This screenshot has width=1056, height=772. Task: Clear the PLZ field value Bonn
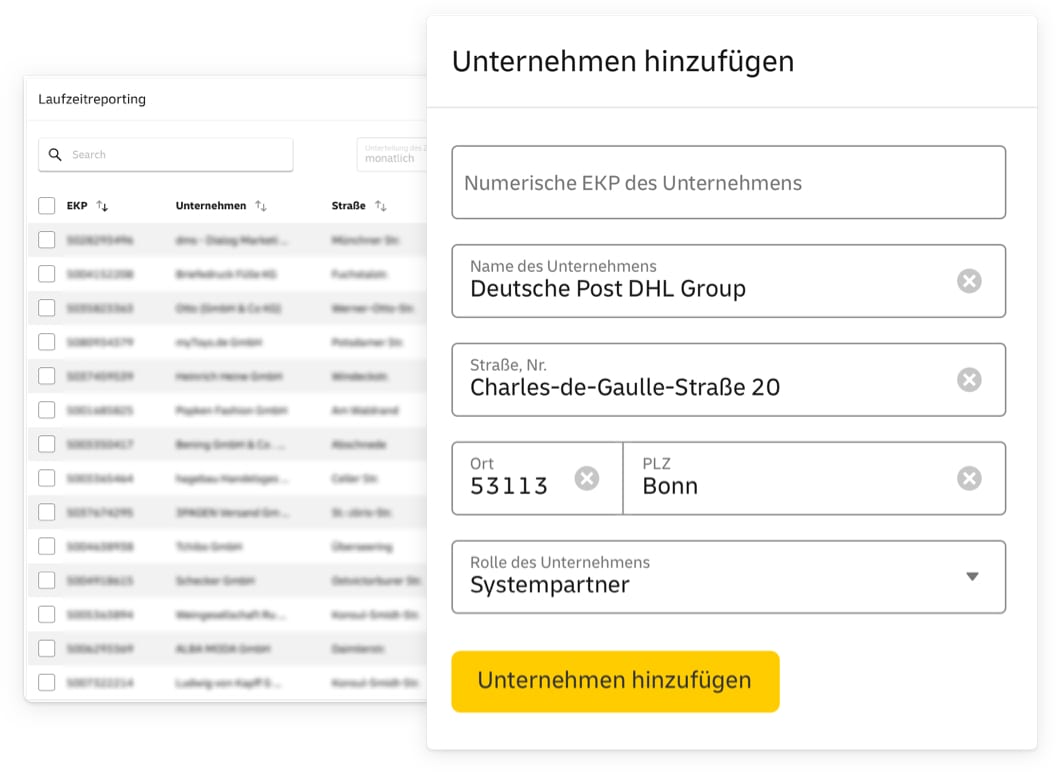[x=968, y=479]
